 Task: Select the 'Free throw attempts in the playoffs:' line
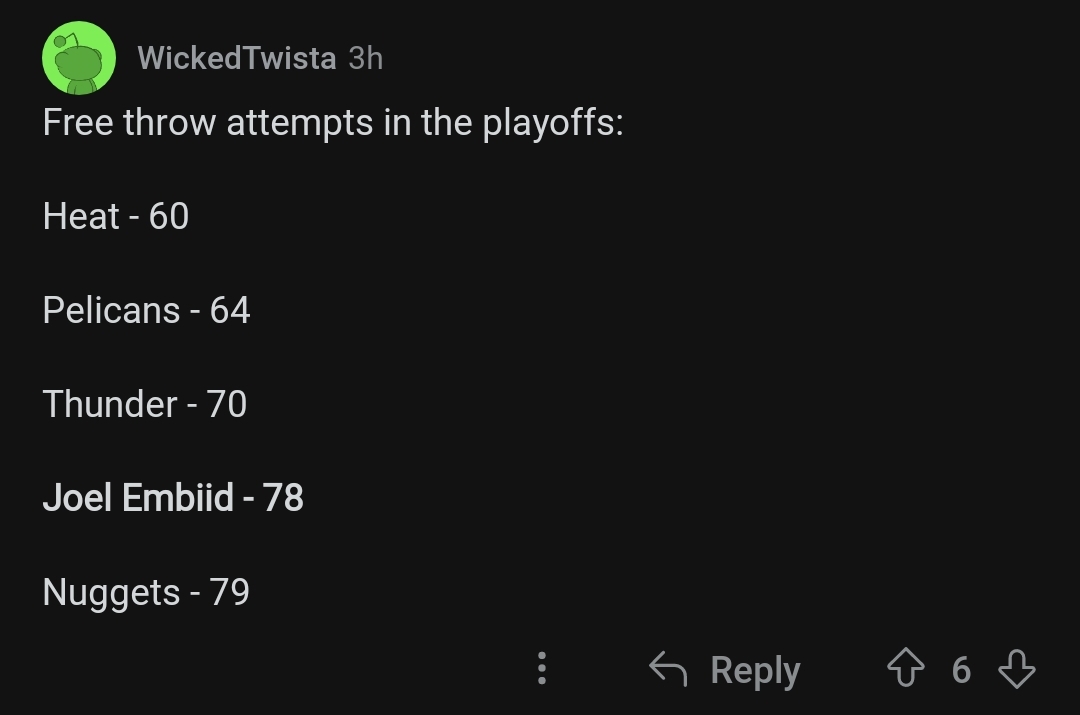pyautogui.click(x=333, y=123)
